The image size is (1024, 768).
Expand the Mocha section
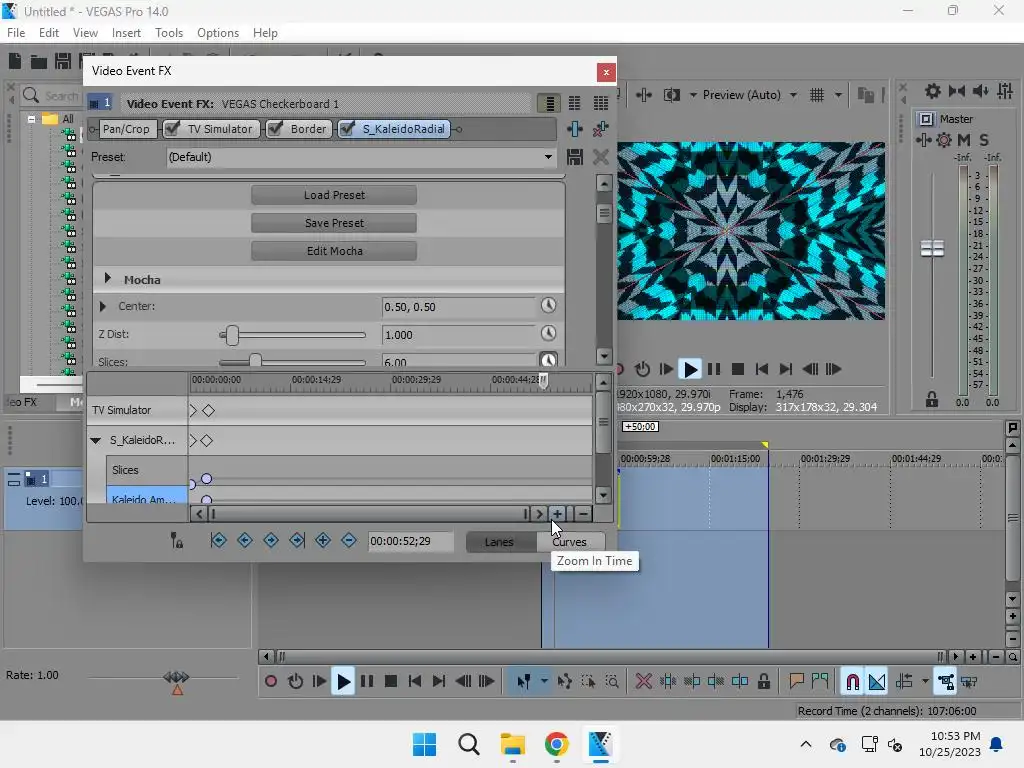(x=108, y=278)
